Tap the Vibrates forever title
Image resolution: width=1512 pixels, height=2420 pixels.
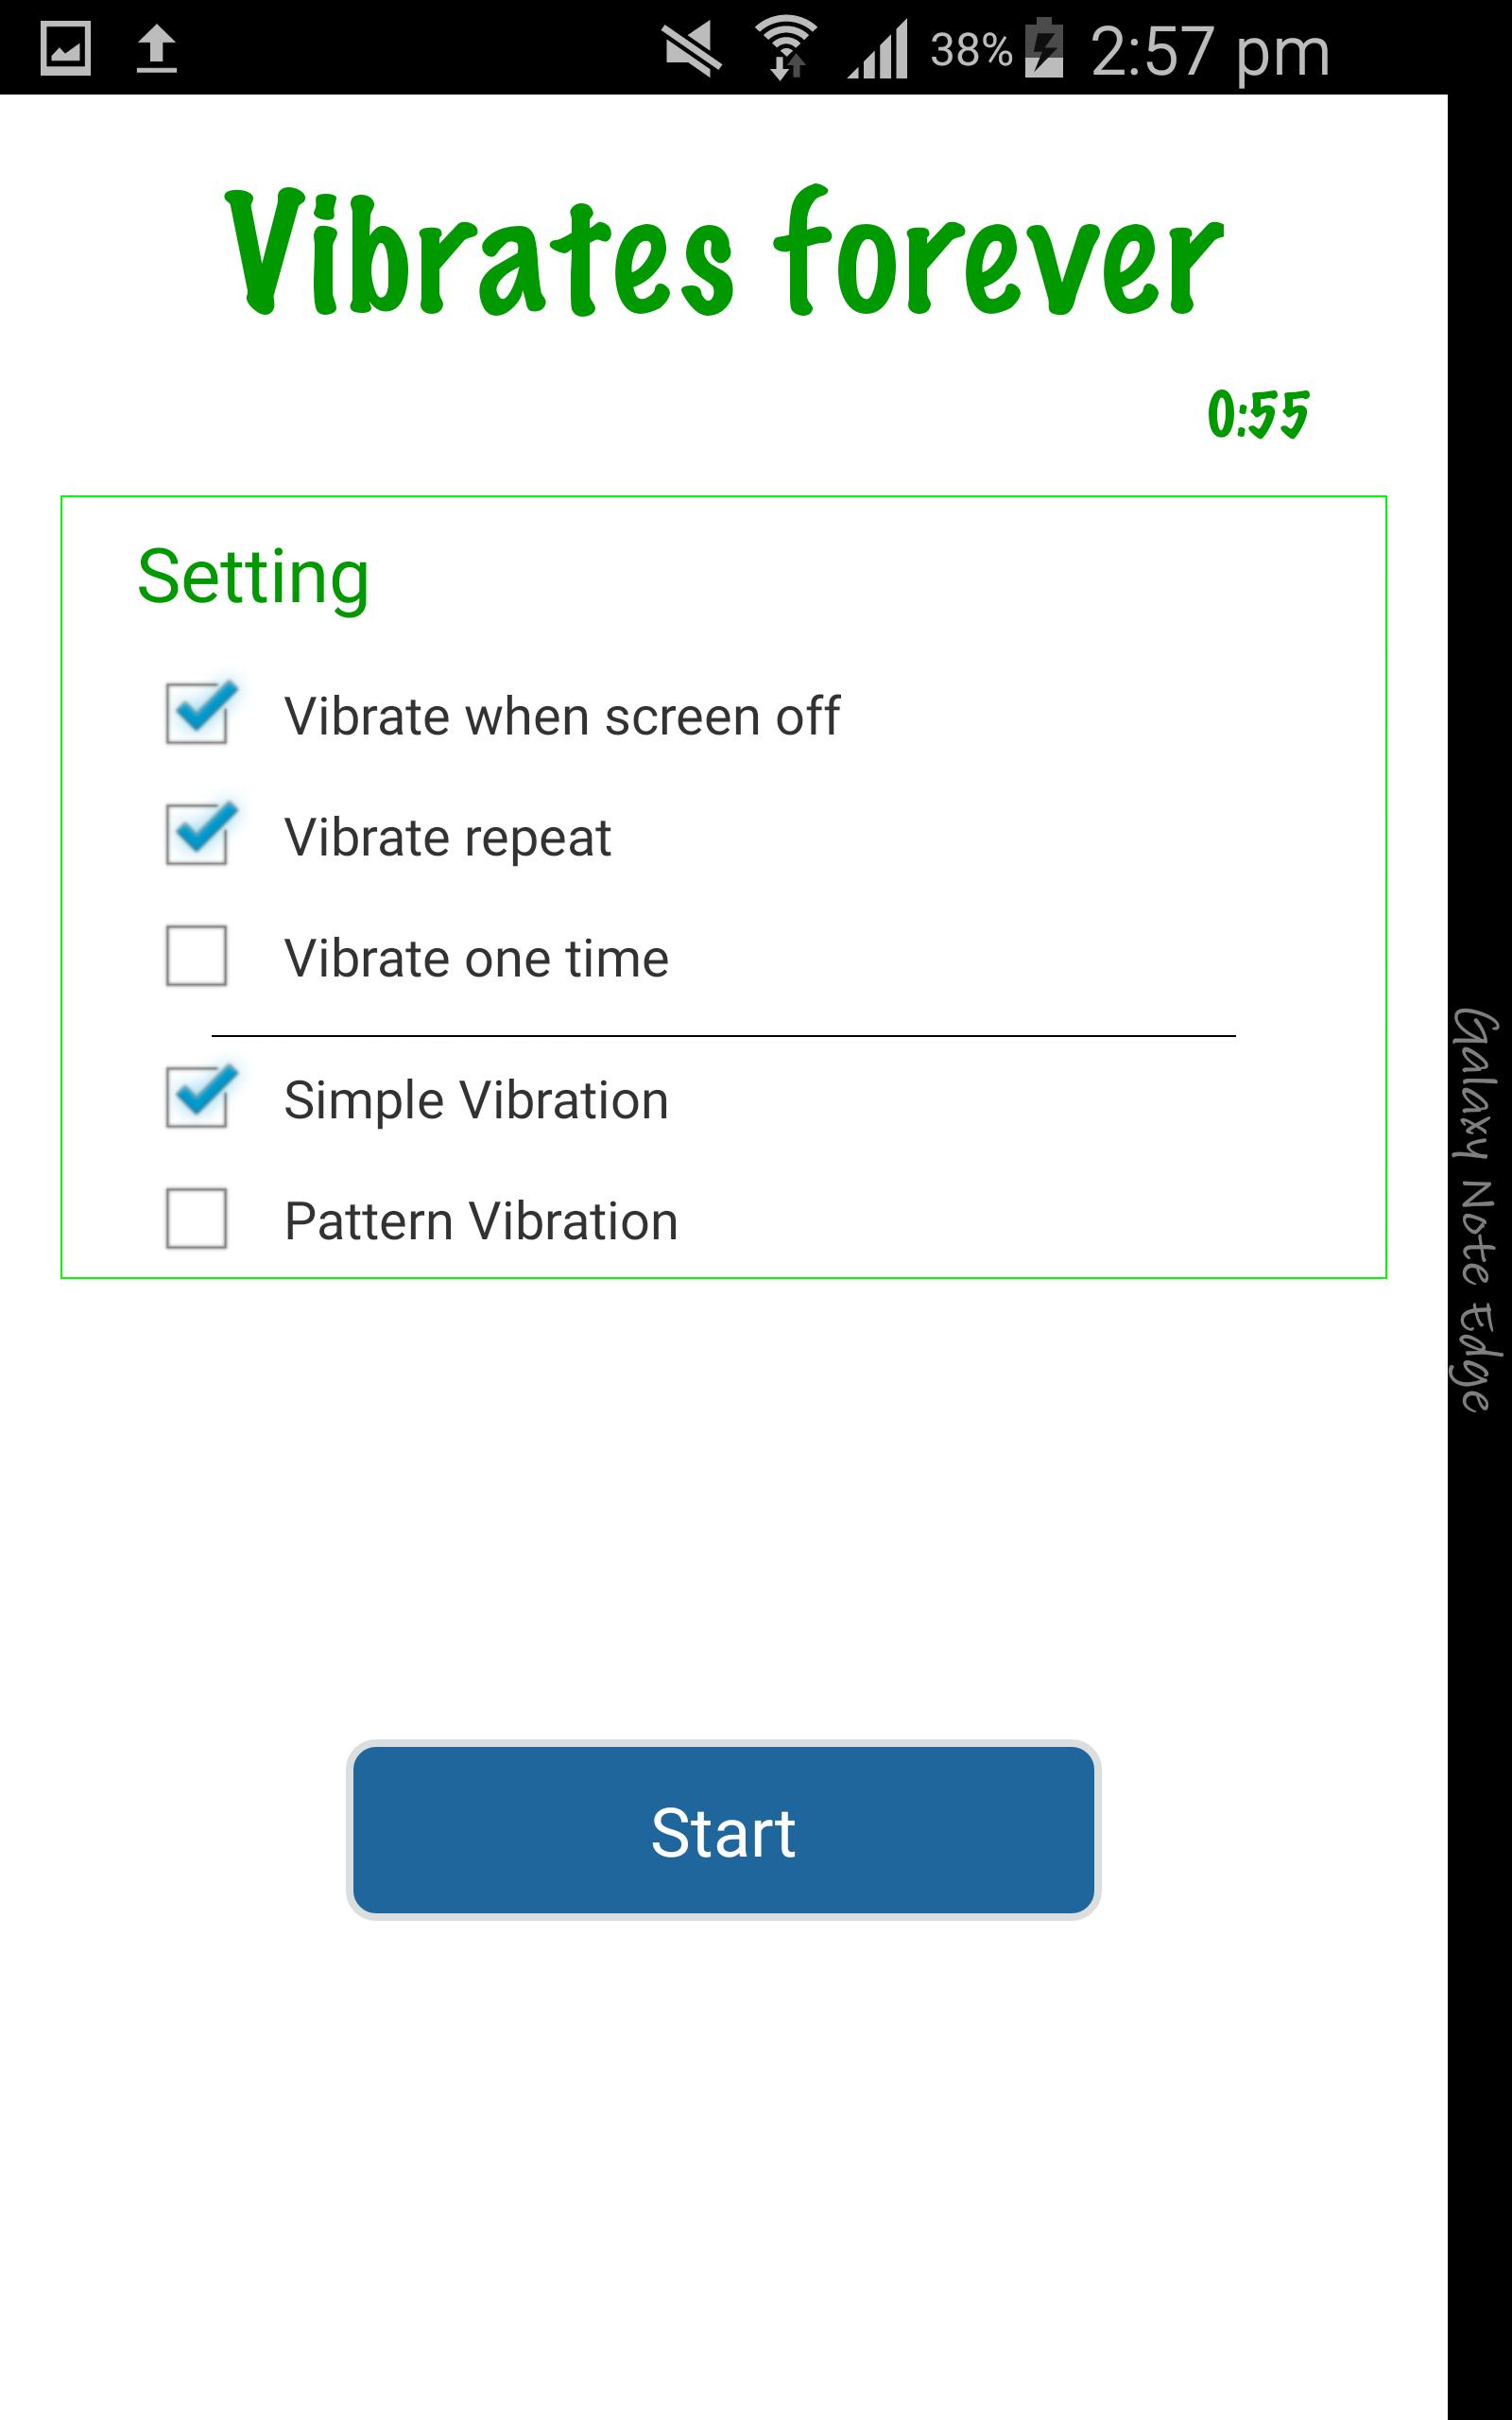[724, 252]
